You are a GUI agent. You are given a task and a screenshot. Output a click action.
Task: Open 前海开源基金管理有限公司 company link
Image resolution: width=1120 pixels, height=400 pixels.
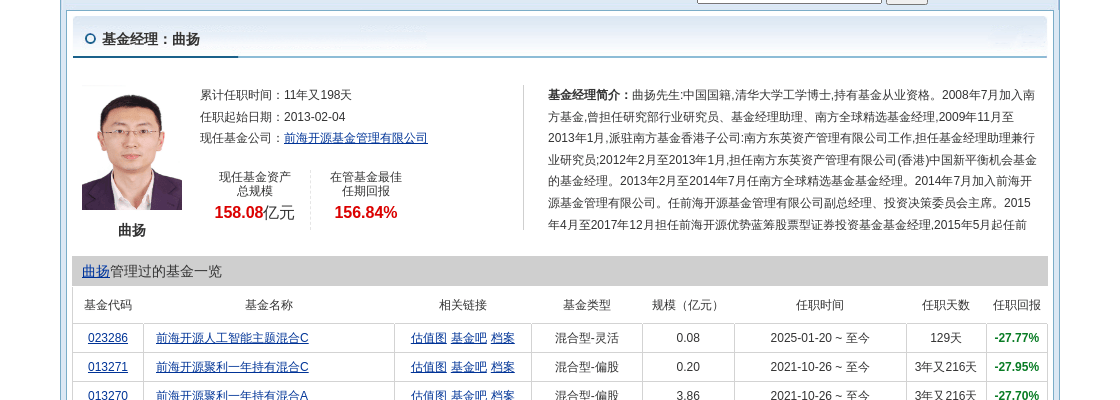click(x=356, y=139)
